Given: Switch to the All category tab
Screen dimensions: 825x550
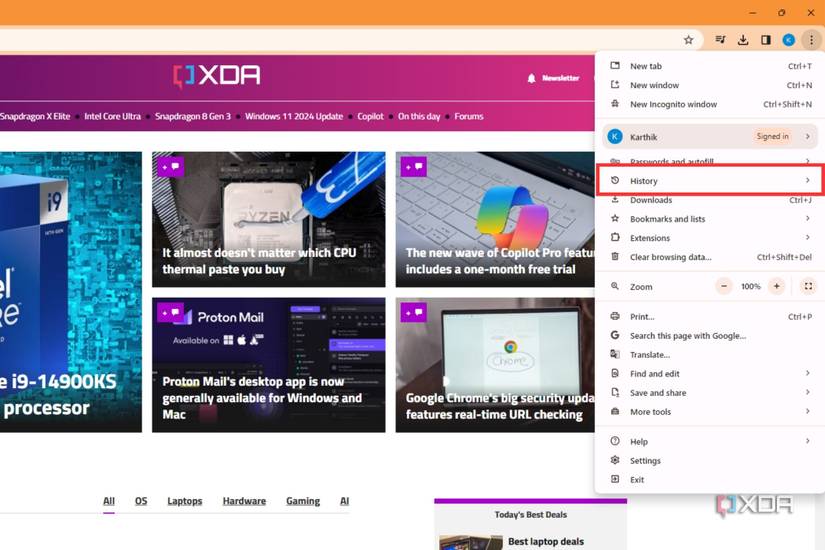Looking at the screenshot, I should pos(109,501).
